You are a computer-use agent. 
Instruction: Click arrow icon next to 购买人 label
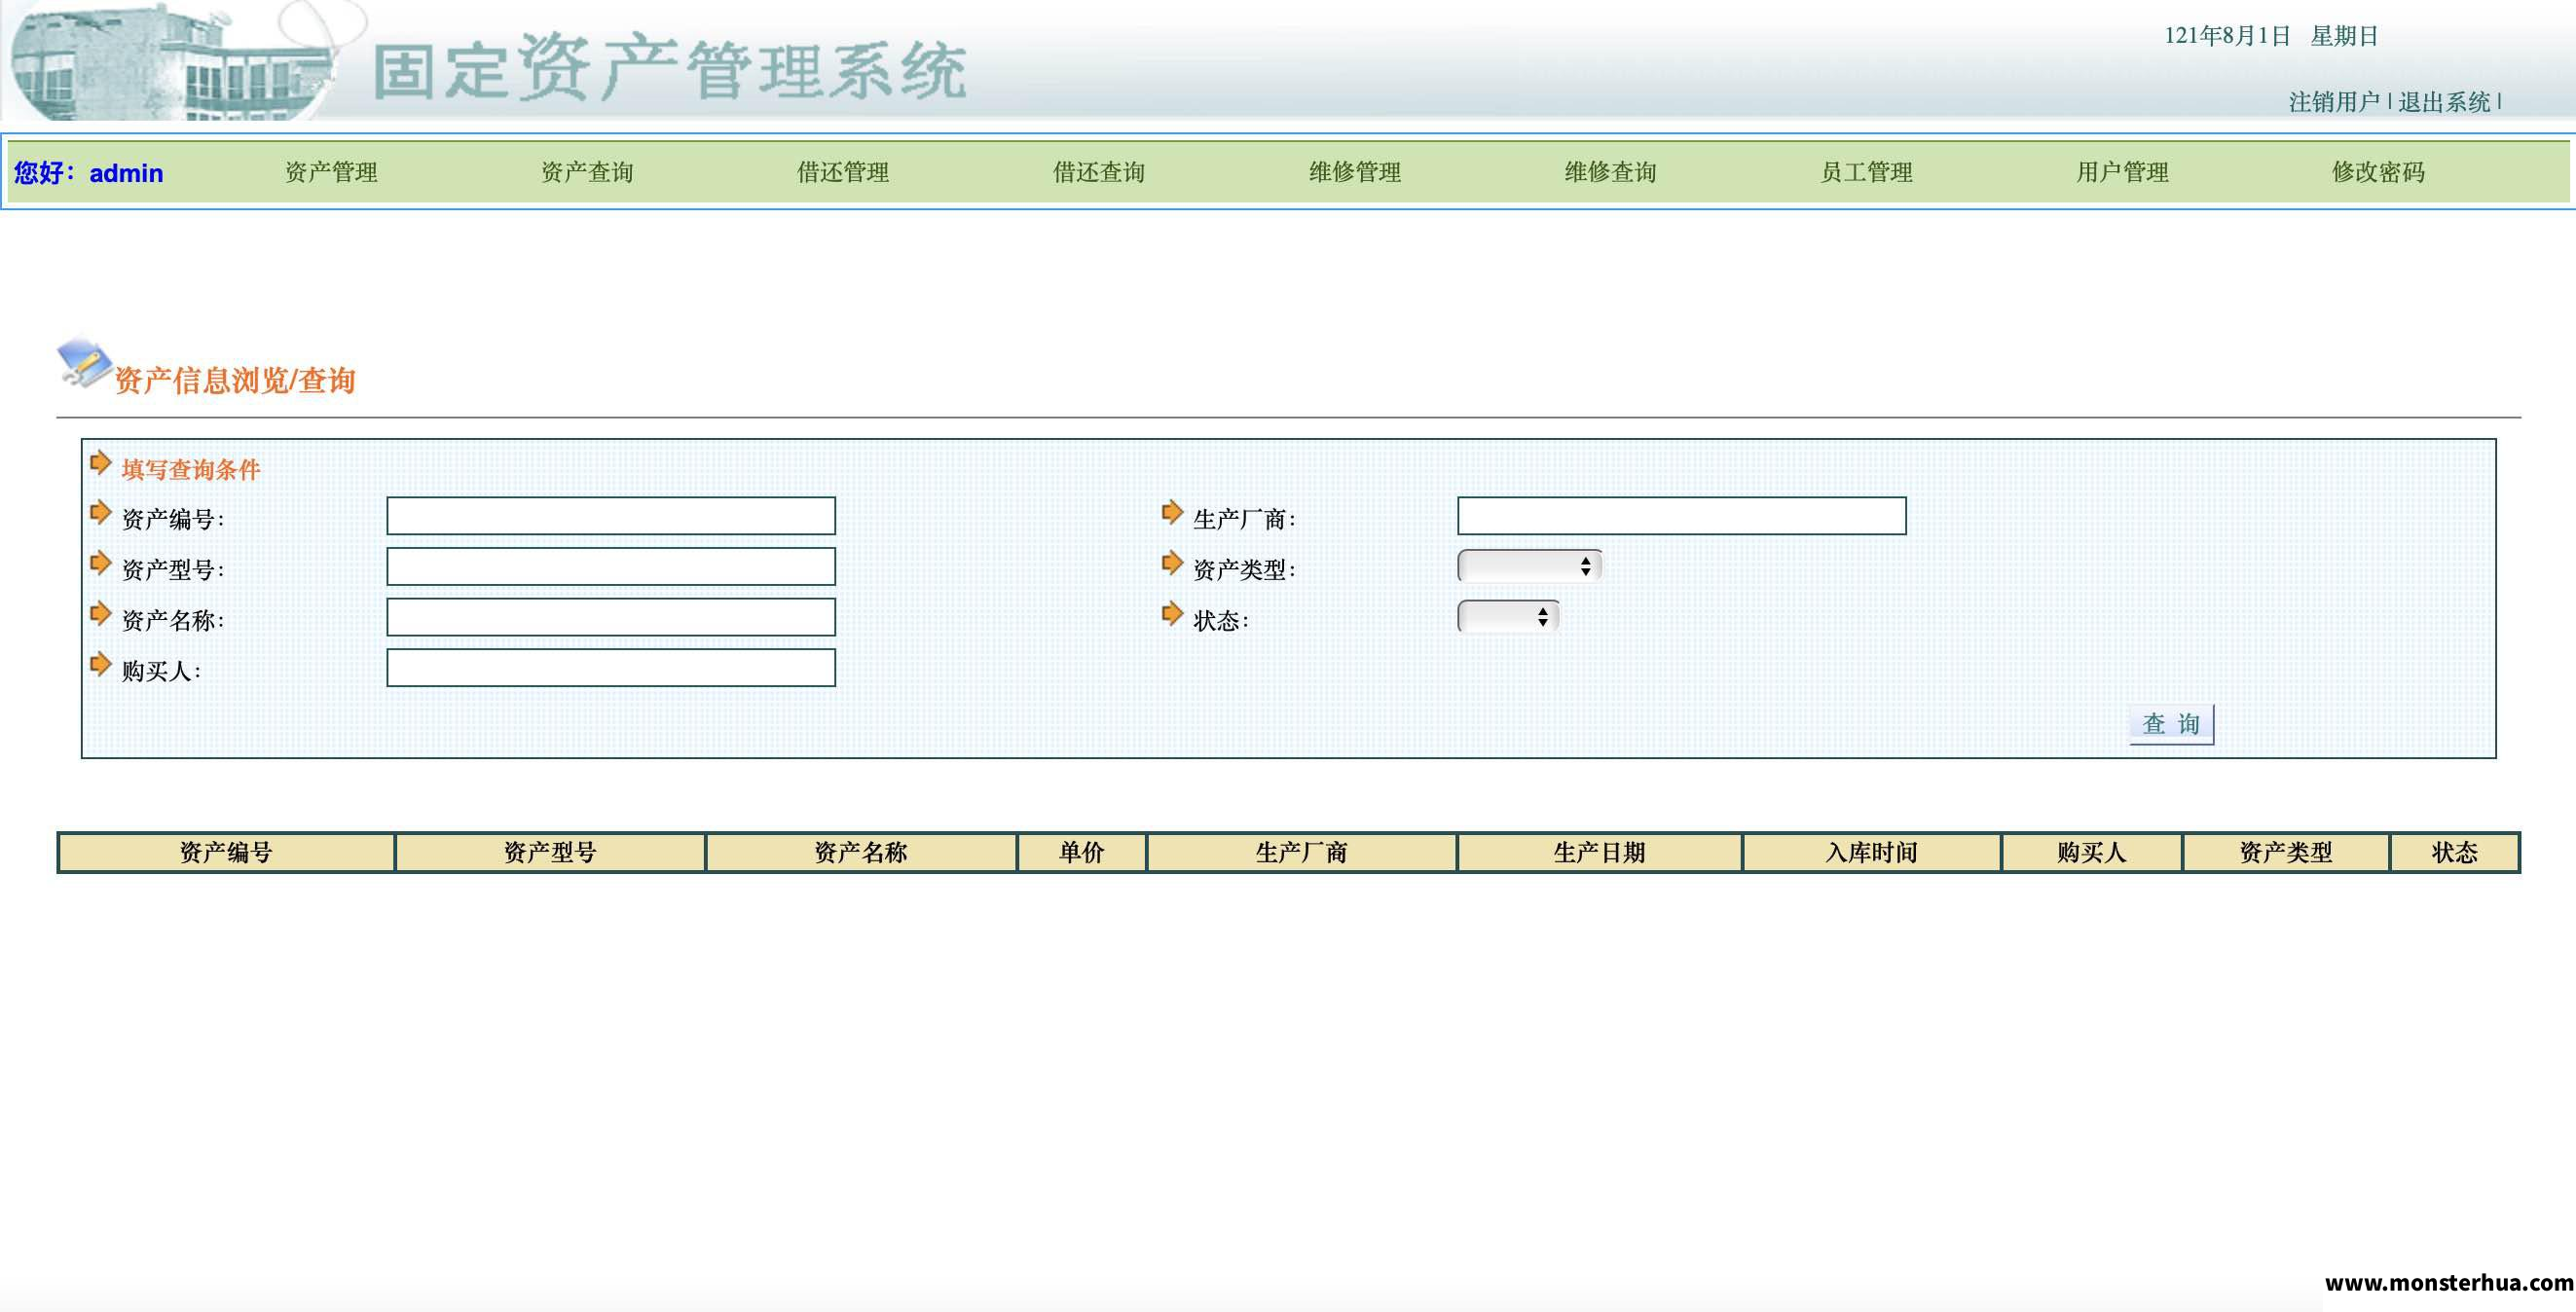pos(100,664)
